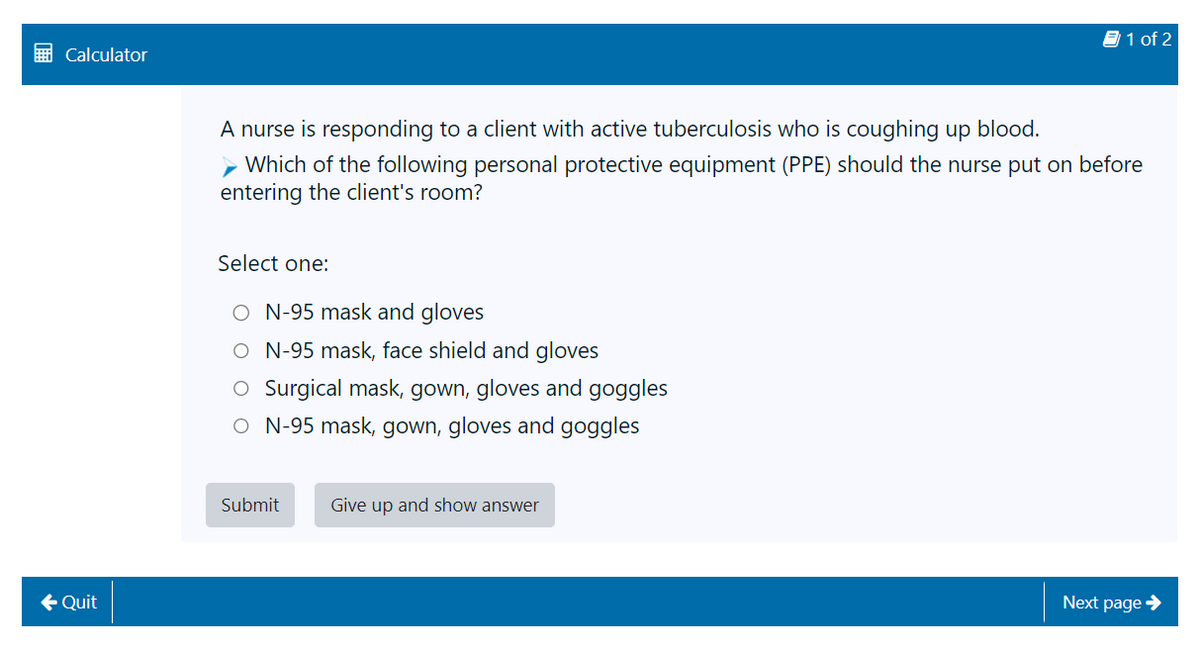Click the blue arrow marker before "Which"
This screenshot has height=650, width=1200.
point(230,165)
